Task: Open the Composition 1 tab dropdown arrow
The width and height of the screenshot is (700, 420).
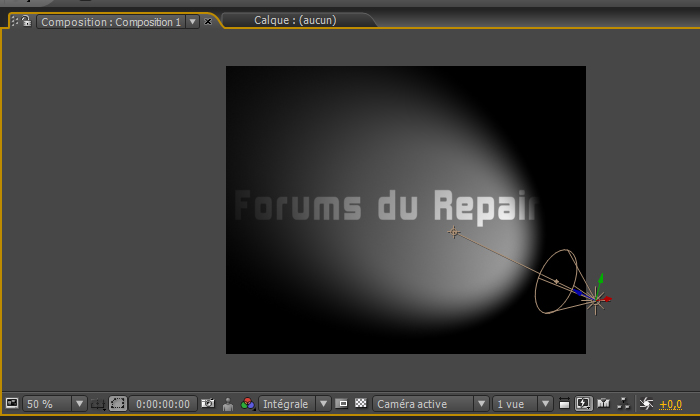Action: point(192,21)
